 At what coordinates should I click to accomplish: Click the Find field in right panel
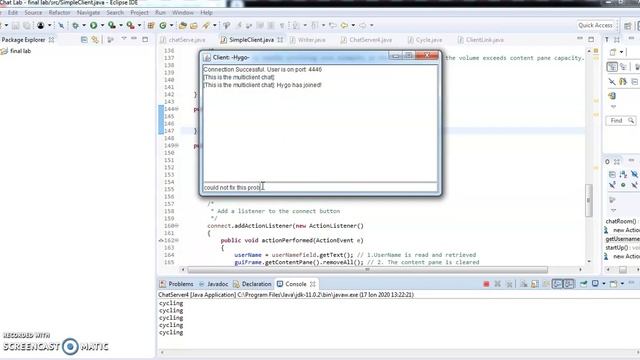pyautogui.click(x=621, y=120)
